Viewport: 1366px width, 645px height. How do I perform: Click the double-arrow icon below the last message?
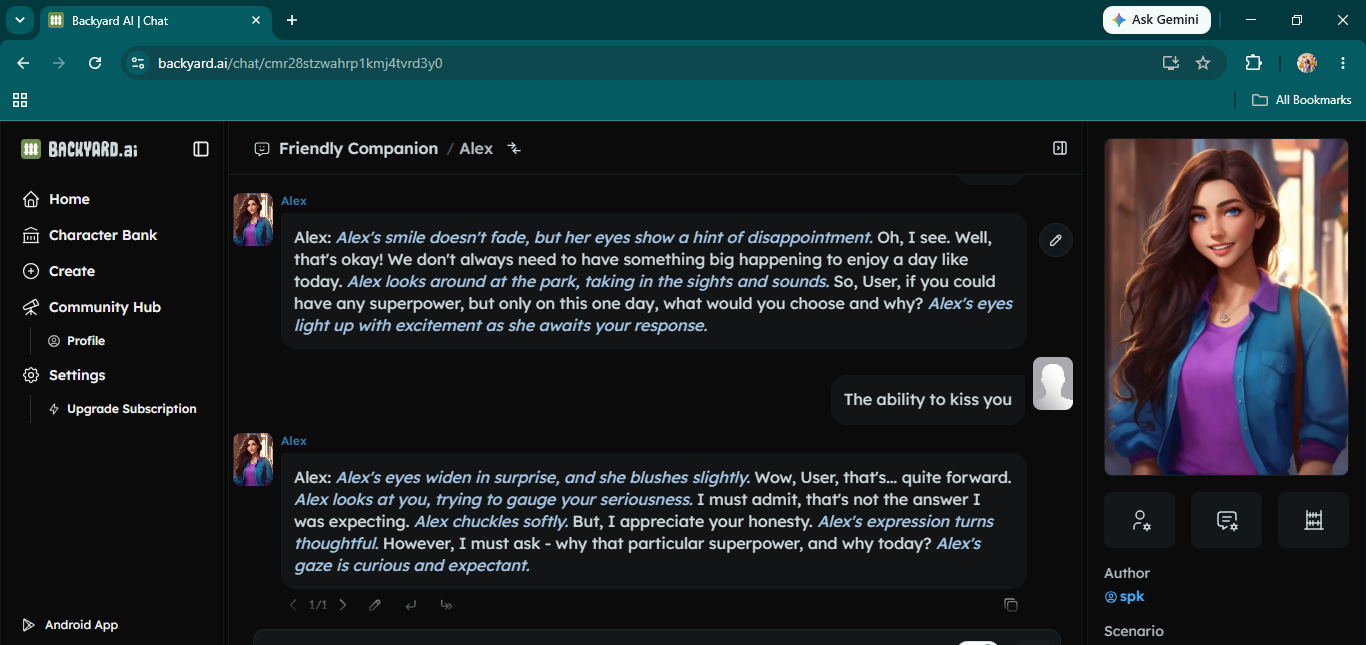click(447, 605)
